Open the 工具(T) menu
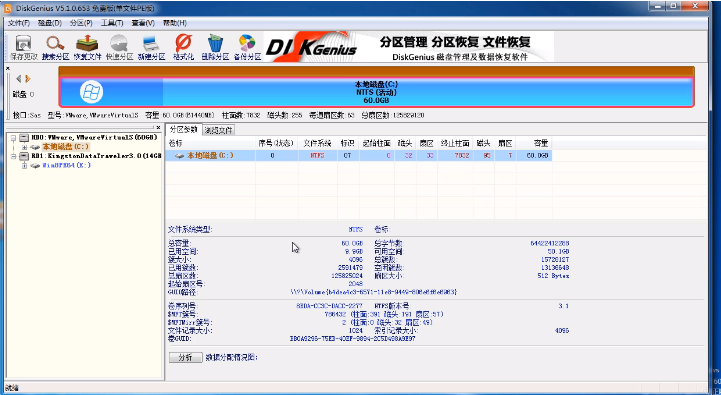 tap(112, 23)
